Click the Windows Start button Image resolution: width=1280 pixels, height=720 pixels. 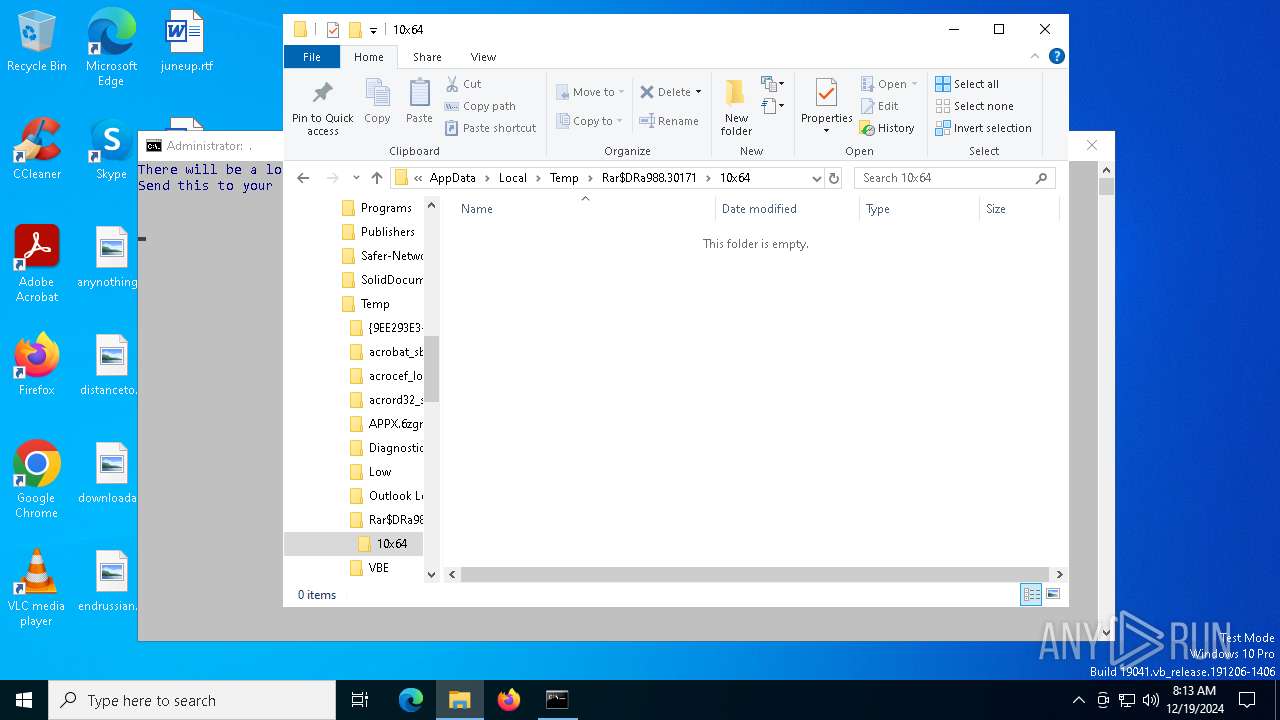(24, 700)
